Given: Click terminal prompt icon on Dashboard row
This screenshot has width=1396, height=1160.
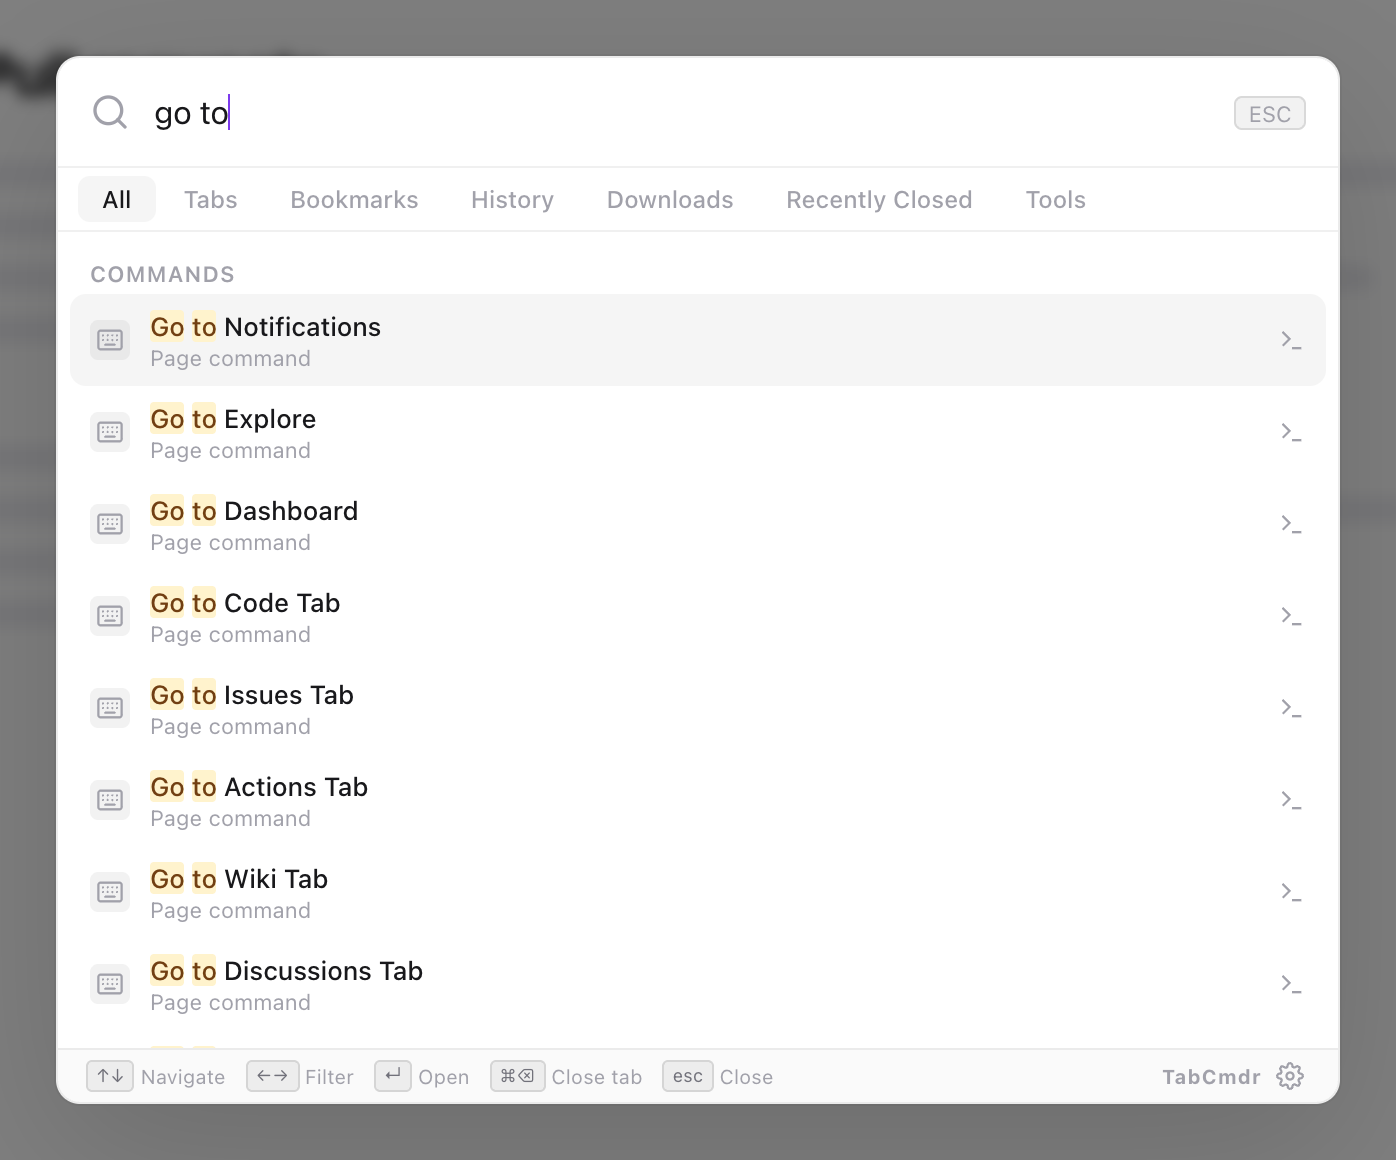Looking at the screenshot, I should [1291, 524].
